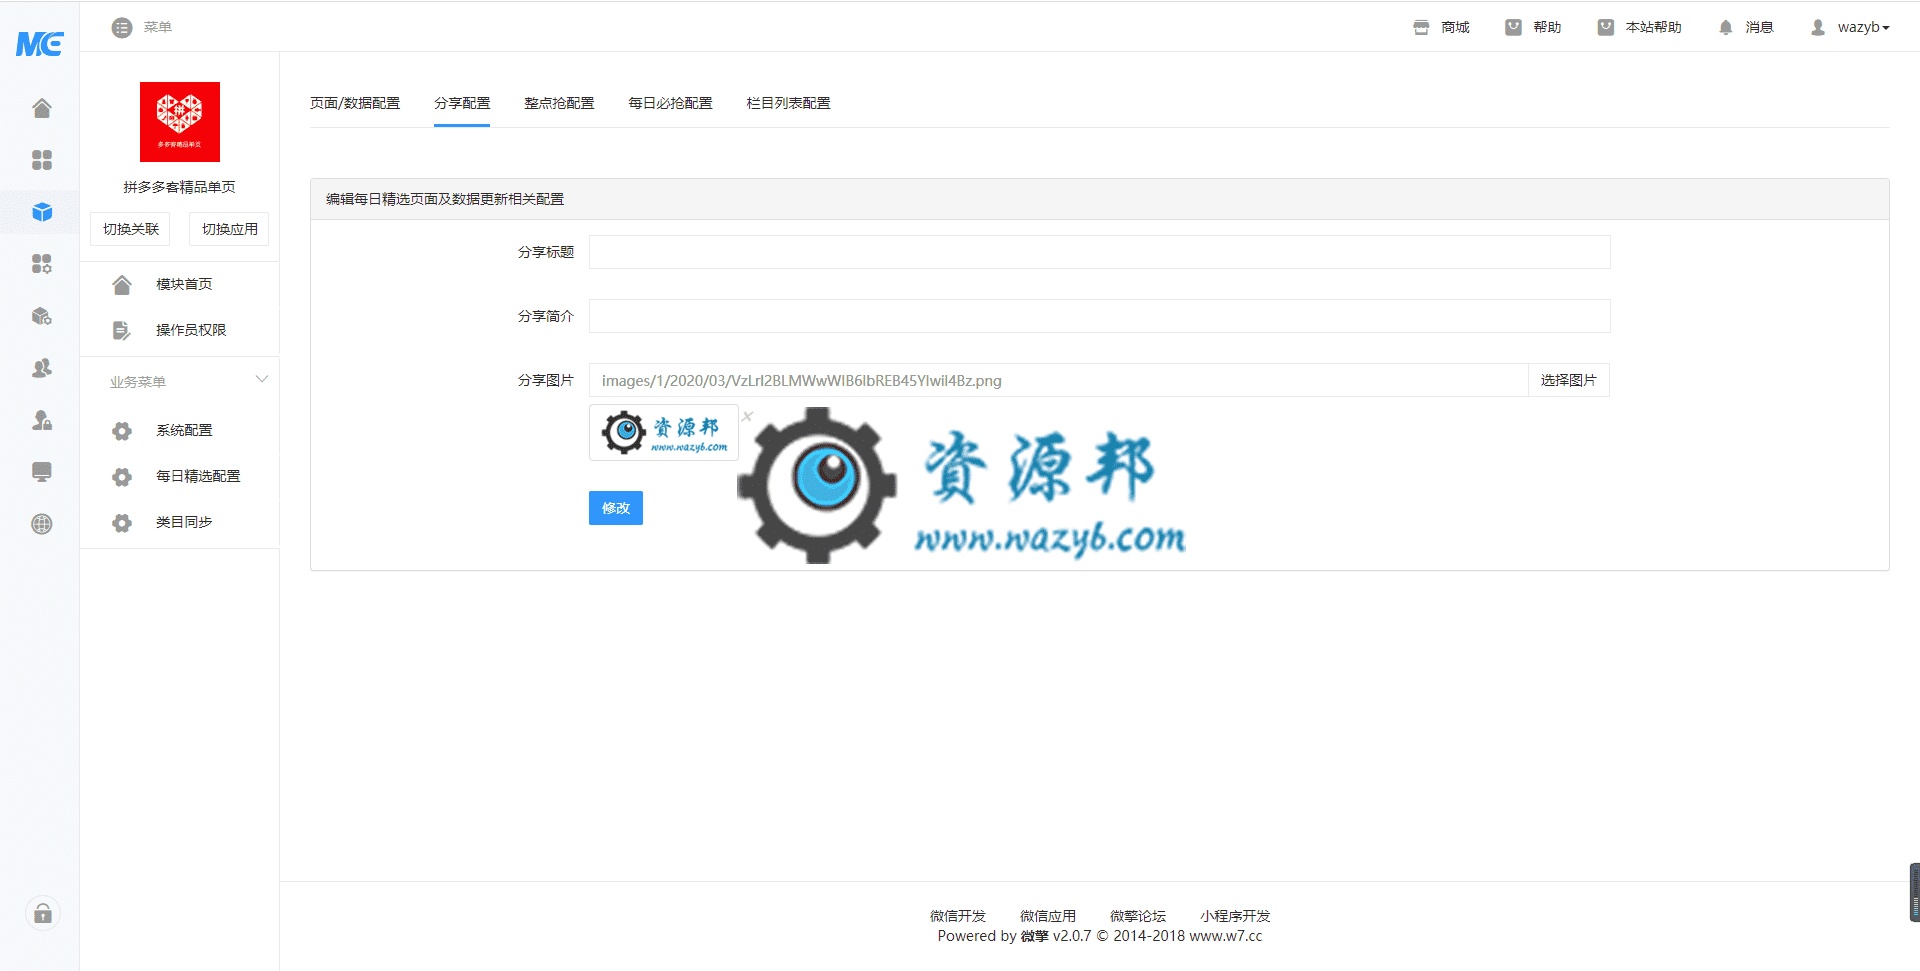
Task: Click the 分享图片 path field
Action: click(1058, 380)
